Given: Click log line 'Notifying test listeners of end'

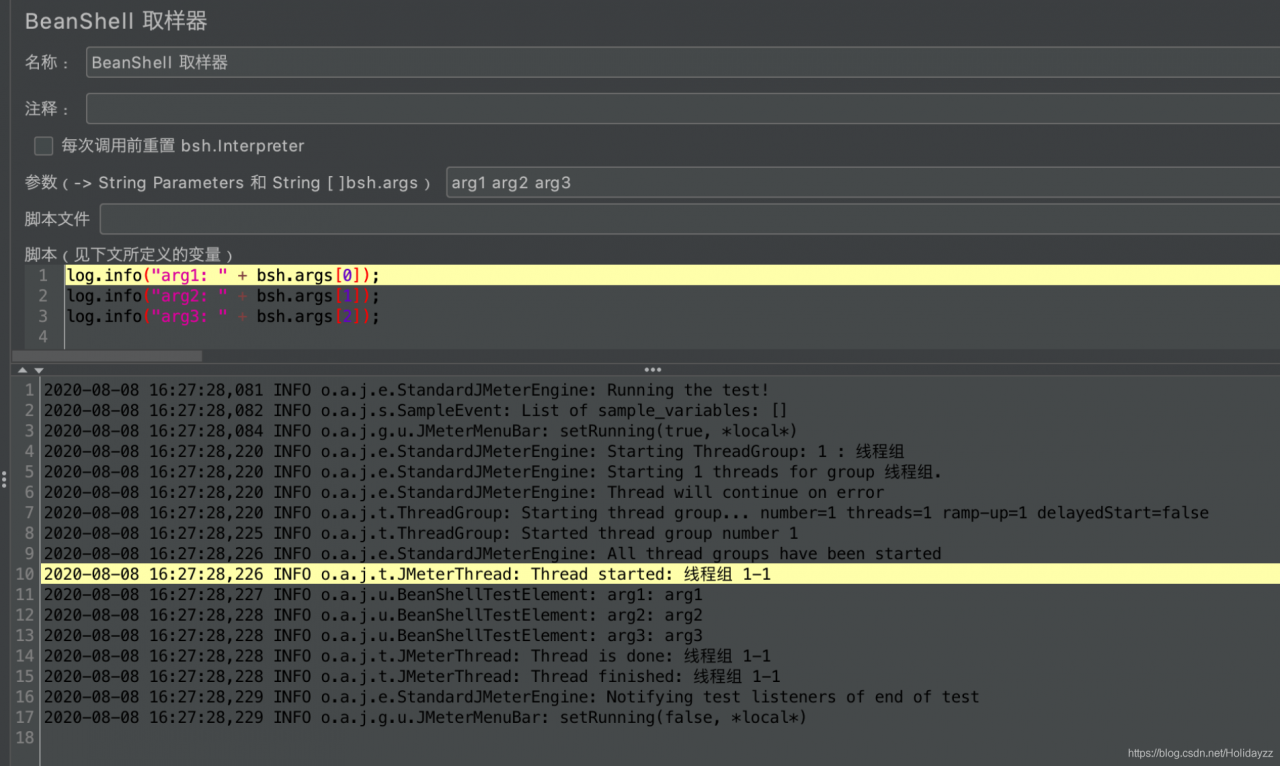Looking at the screenshot, I should [511, 697].
